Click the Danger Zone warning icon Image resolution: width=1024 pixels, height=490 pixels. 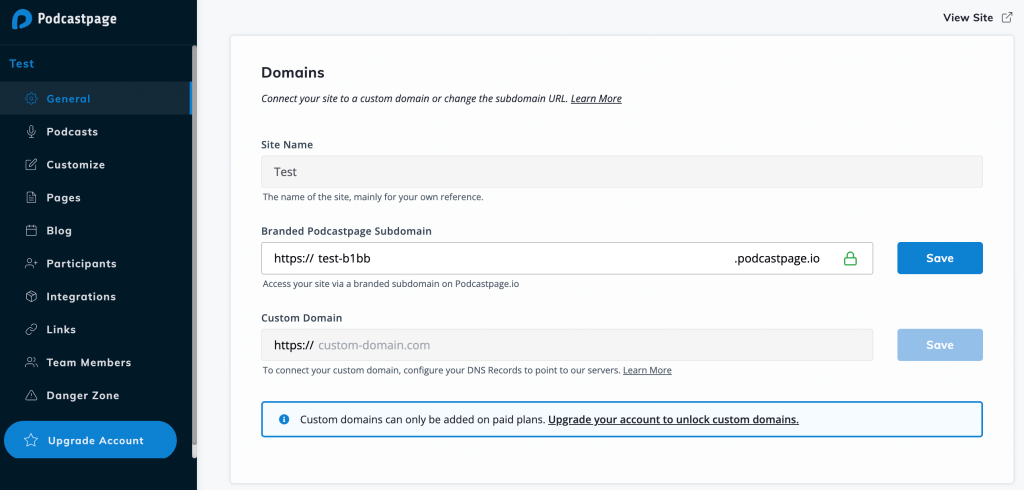pos(31,396)
